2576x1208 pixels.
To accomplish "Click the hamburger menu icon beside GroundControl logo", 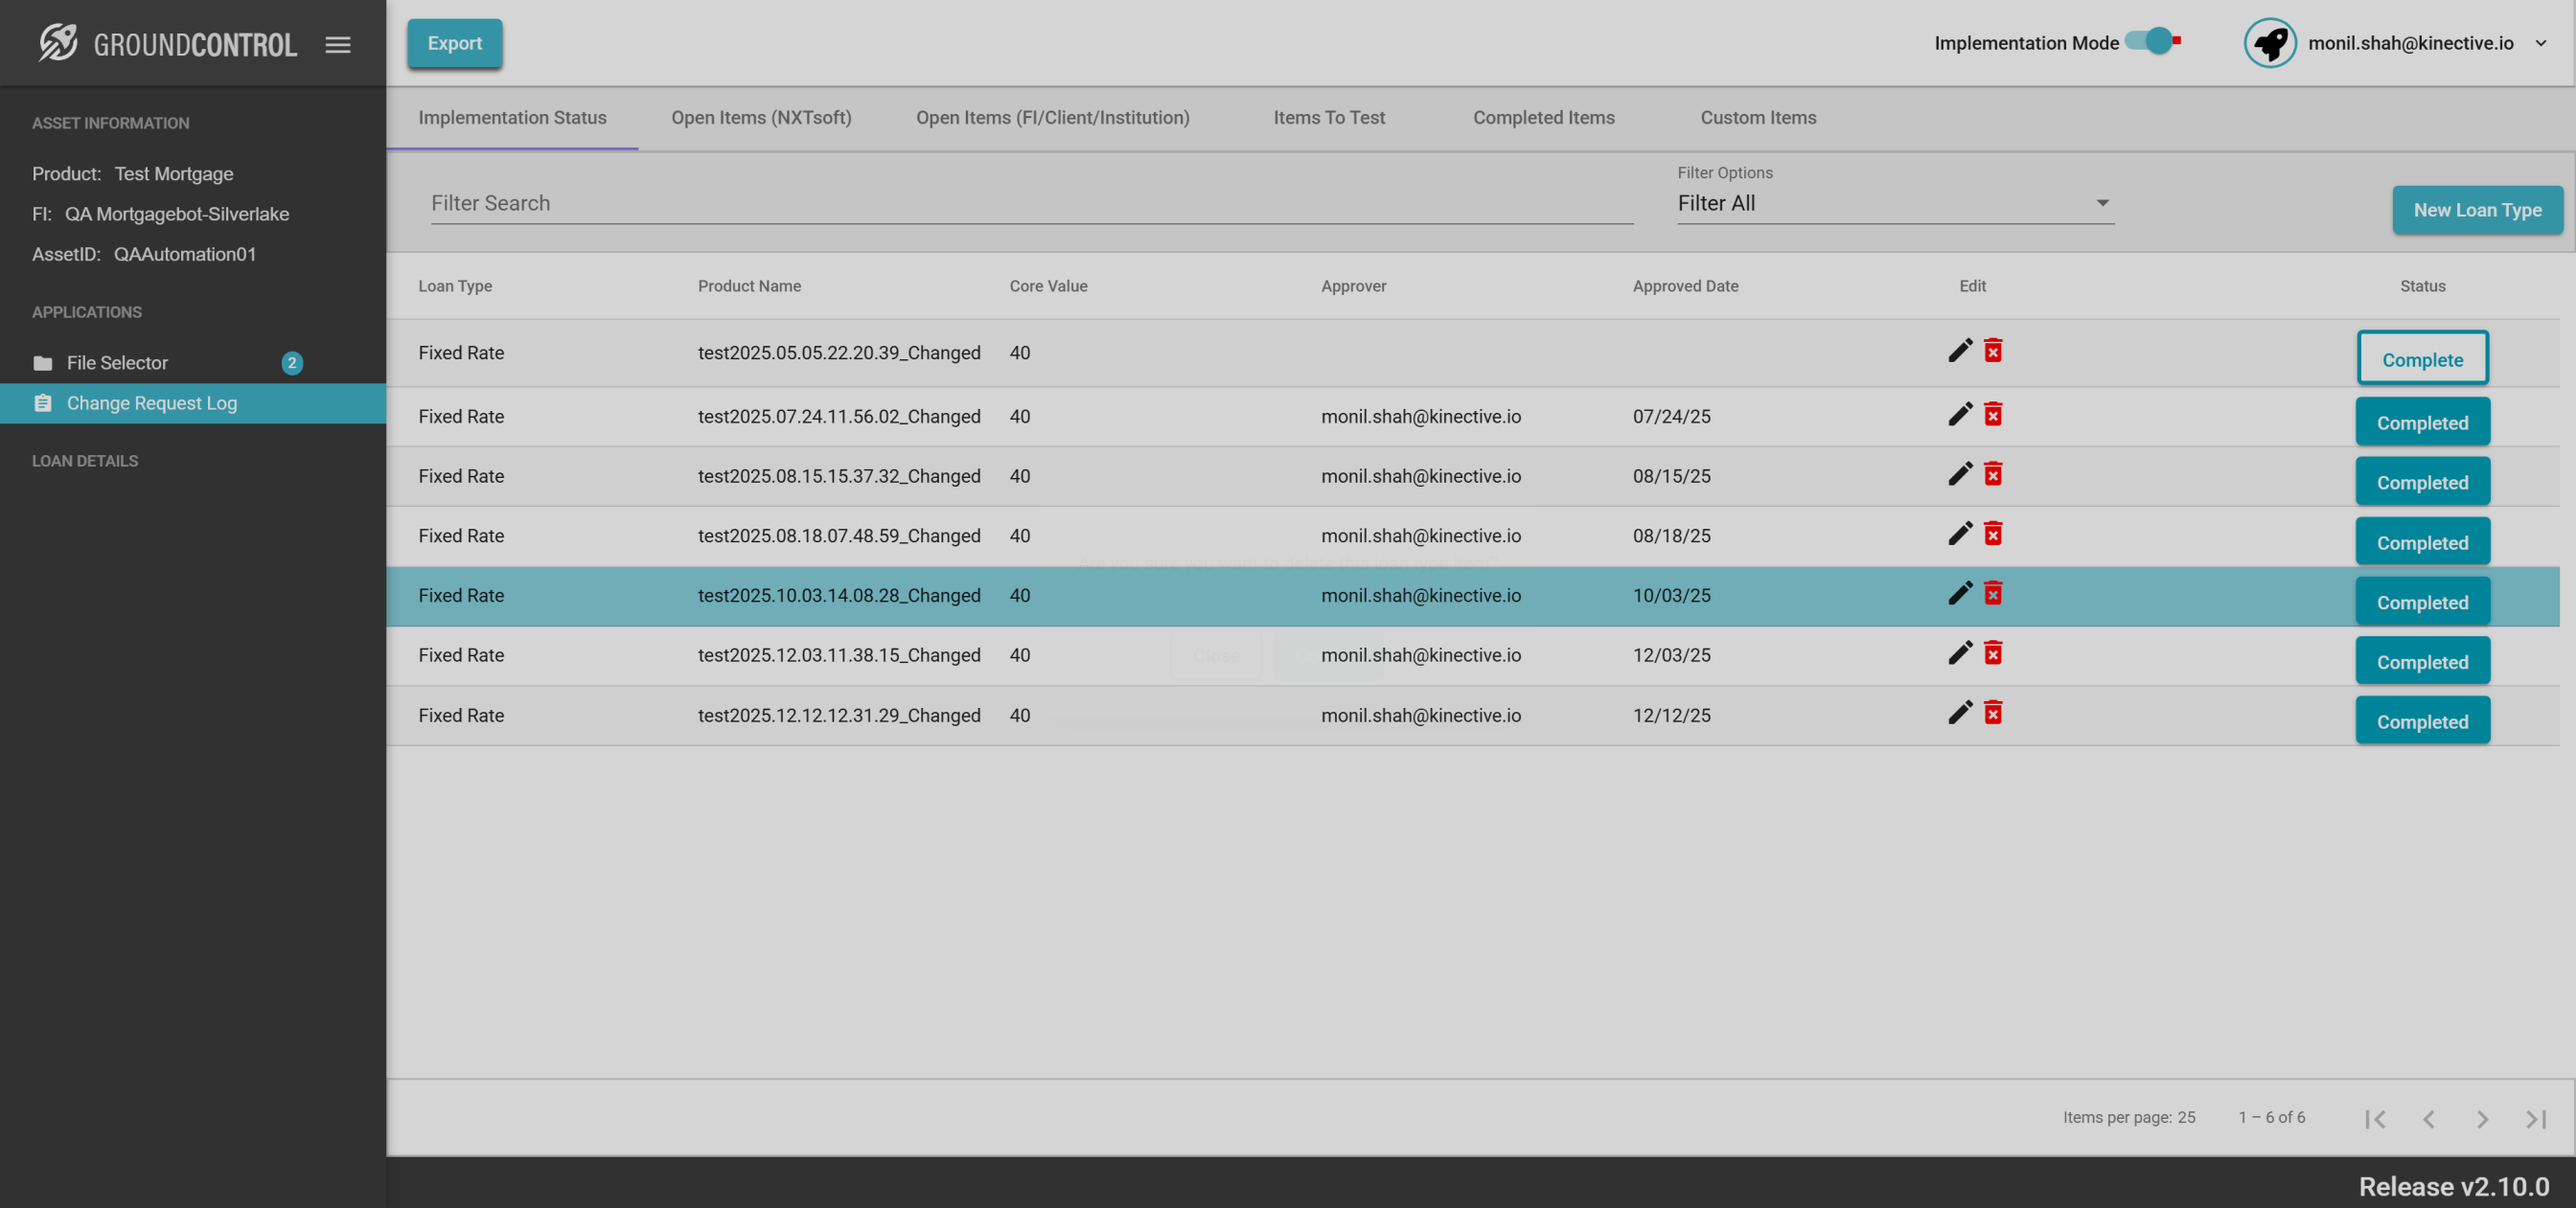I will (338, 44).
